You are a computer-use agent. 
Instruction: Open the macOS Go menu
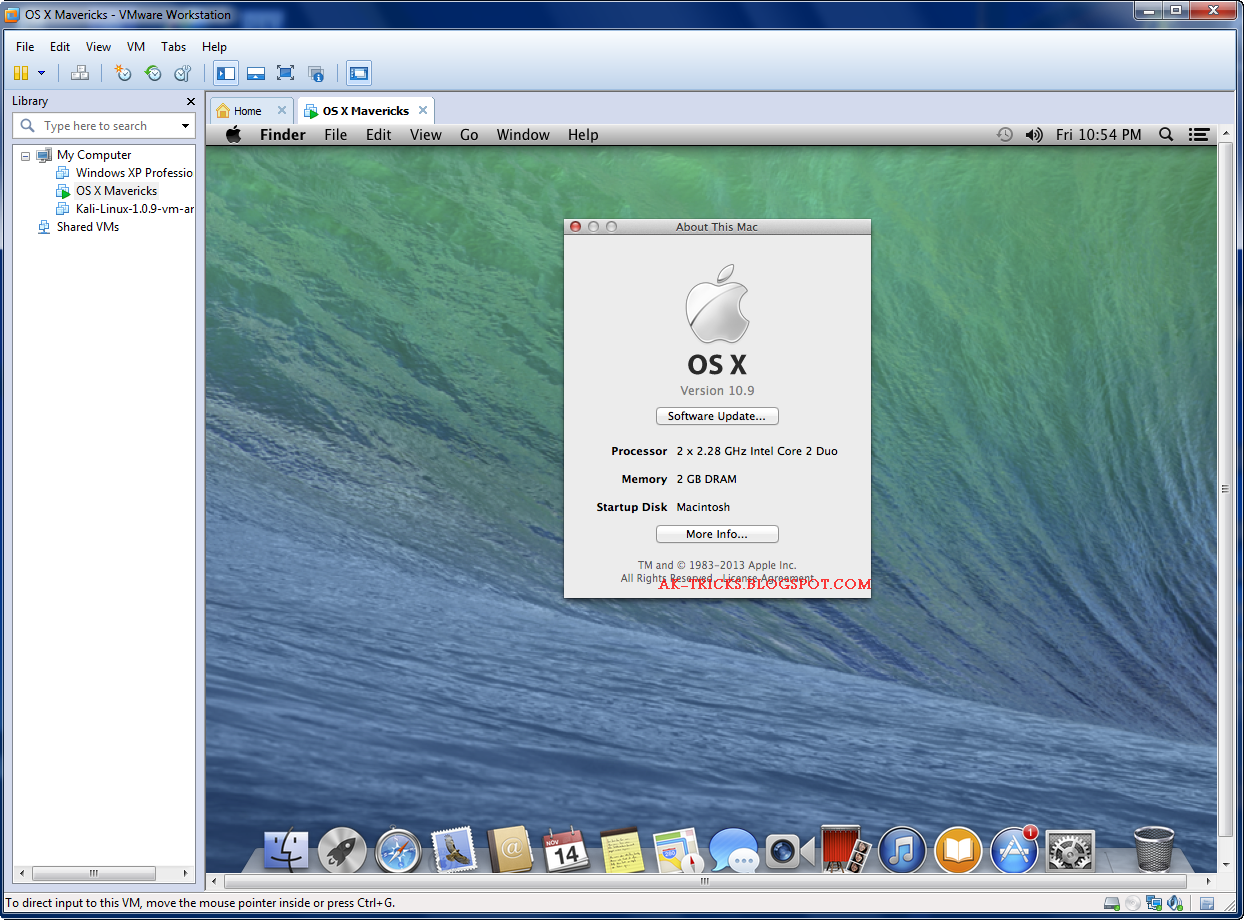tap(469, 135)
